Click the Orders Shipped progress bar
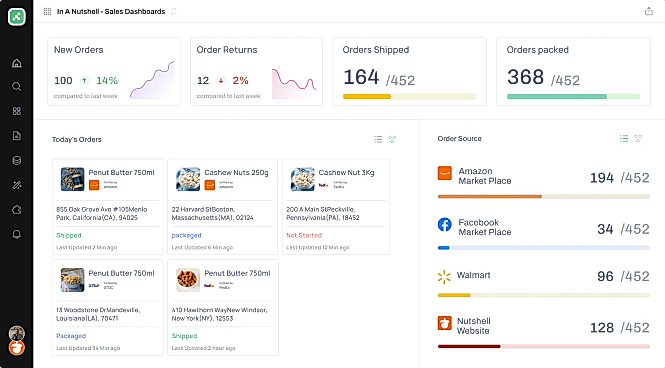The image size is (665, 368). point(409,97)
